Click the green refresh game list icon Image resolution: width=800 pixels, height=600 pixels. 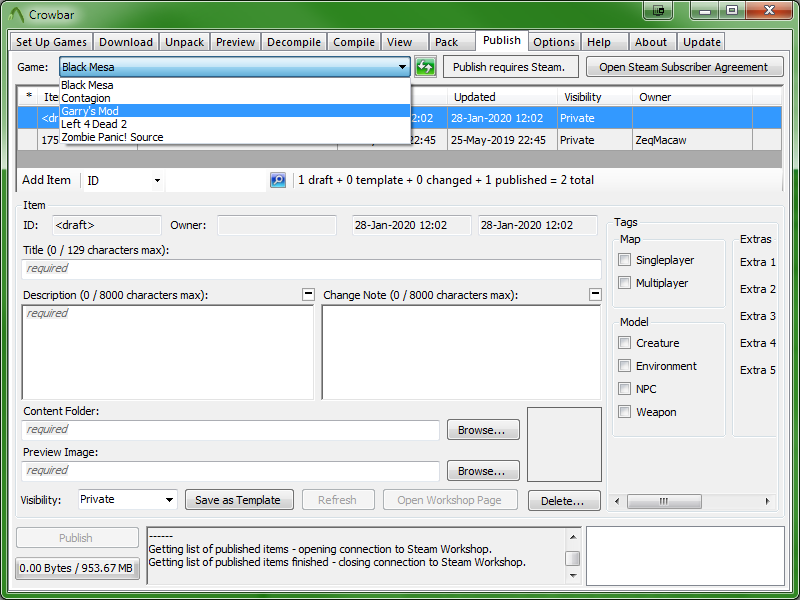click(425, 67)
